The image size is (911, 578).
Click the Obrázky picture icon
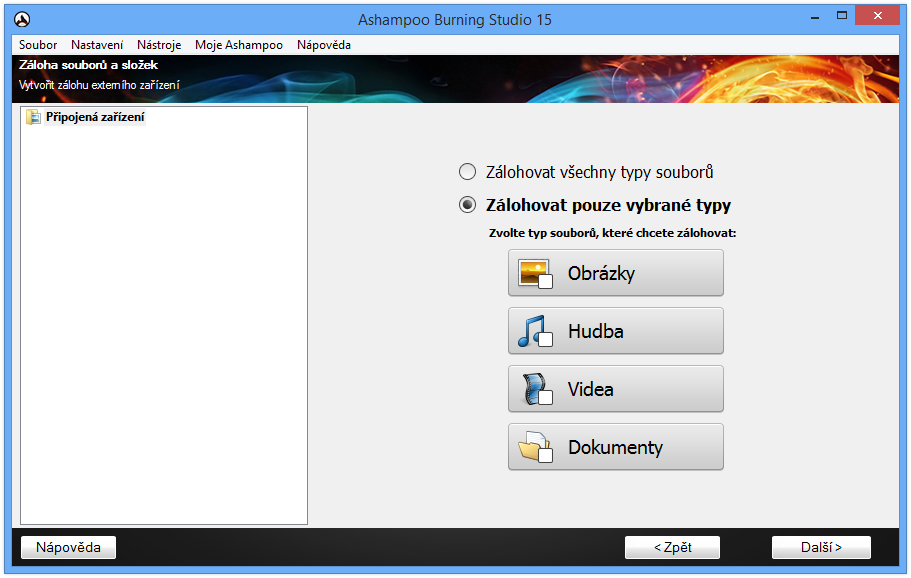pyautogui.click(x=535, y=274)
